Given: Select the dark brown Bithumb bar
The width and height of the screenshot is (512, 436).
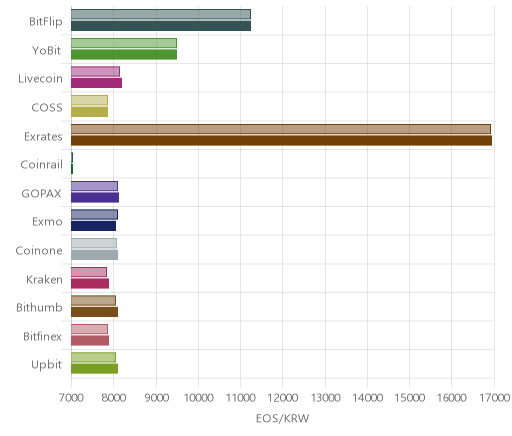Looking at the screenshot, I should pos(94,312).
